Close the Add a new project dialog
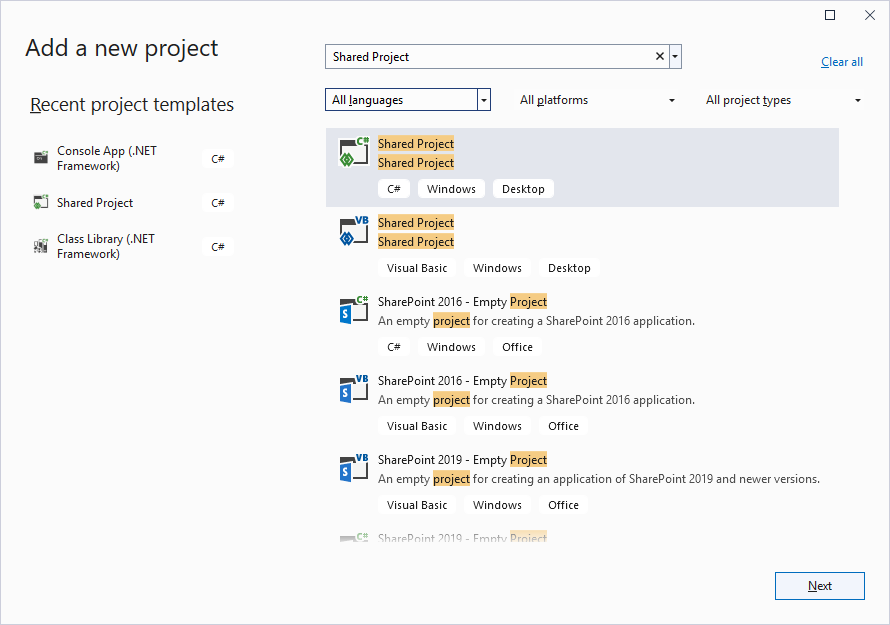The width and height of the screenshot is (890, 625). pos(870,15)
